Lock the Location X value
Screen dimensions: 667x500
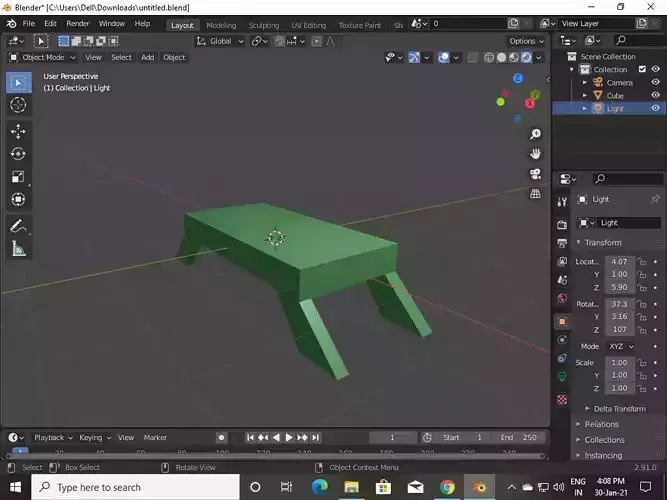click(x=642, y=262)
